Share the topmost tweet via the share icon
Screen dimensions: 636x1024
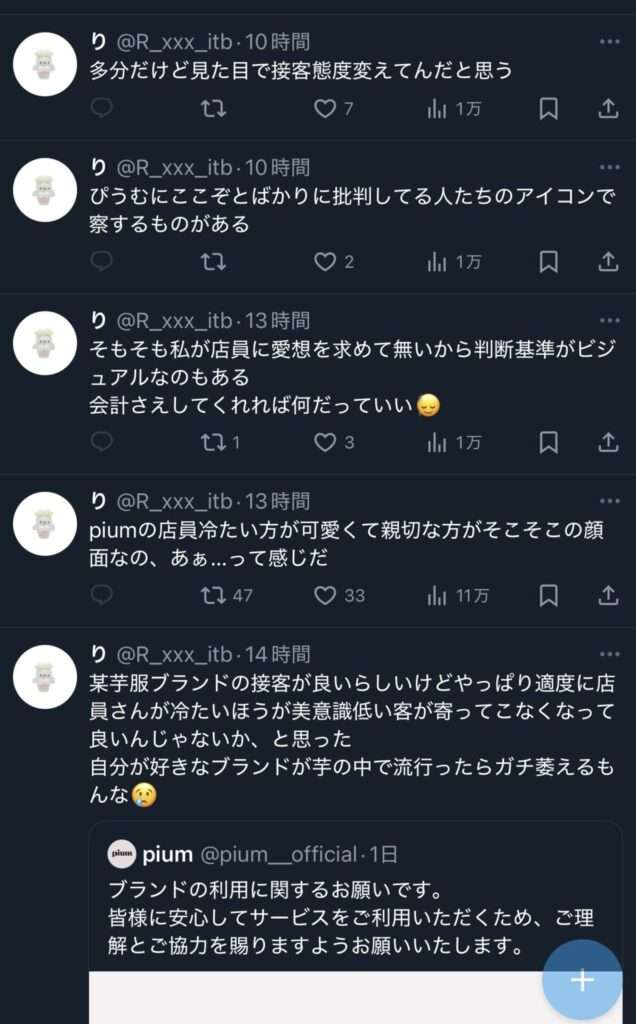608,109
